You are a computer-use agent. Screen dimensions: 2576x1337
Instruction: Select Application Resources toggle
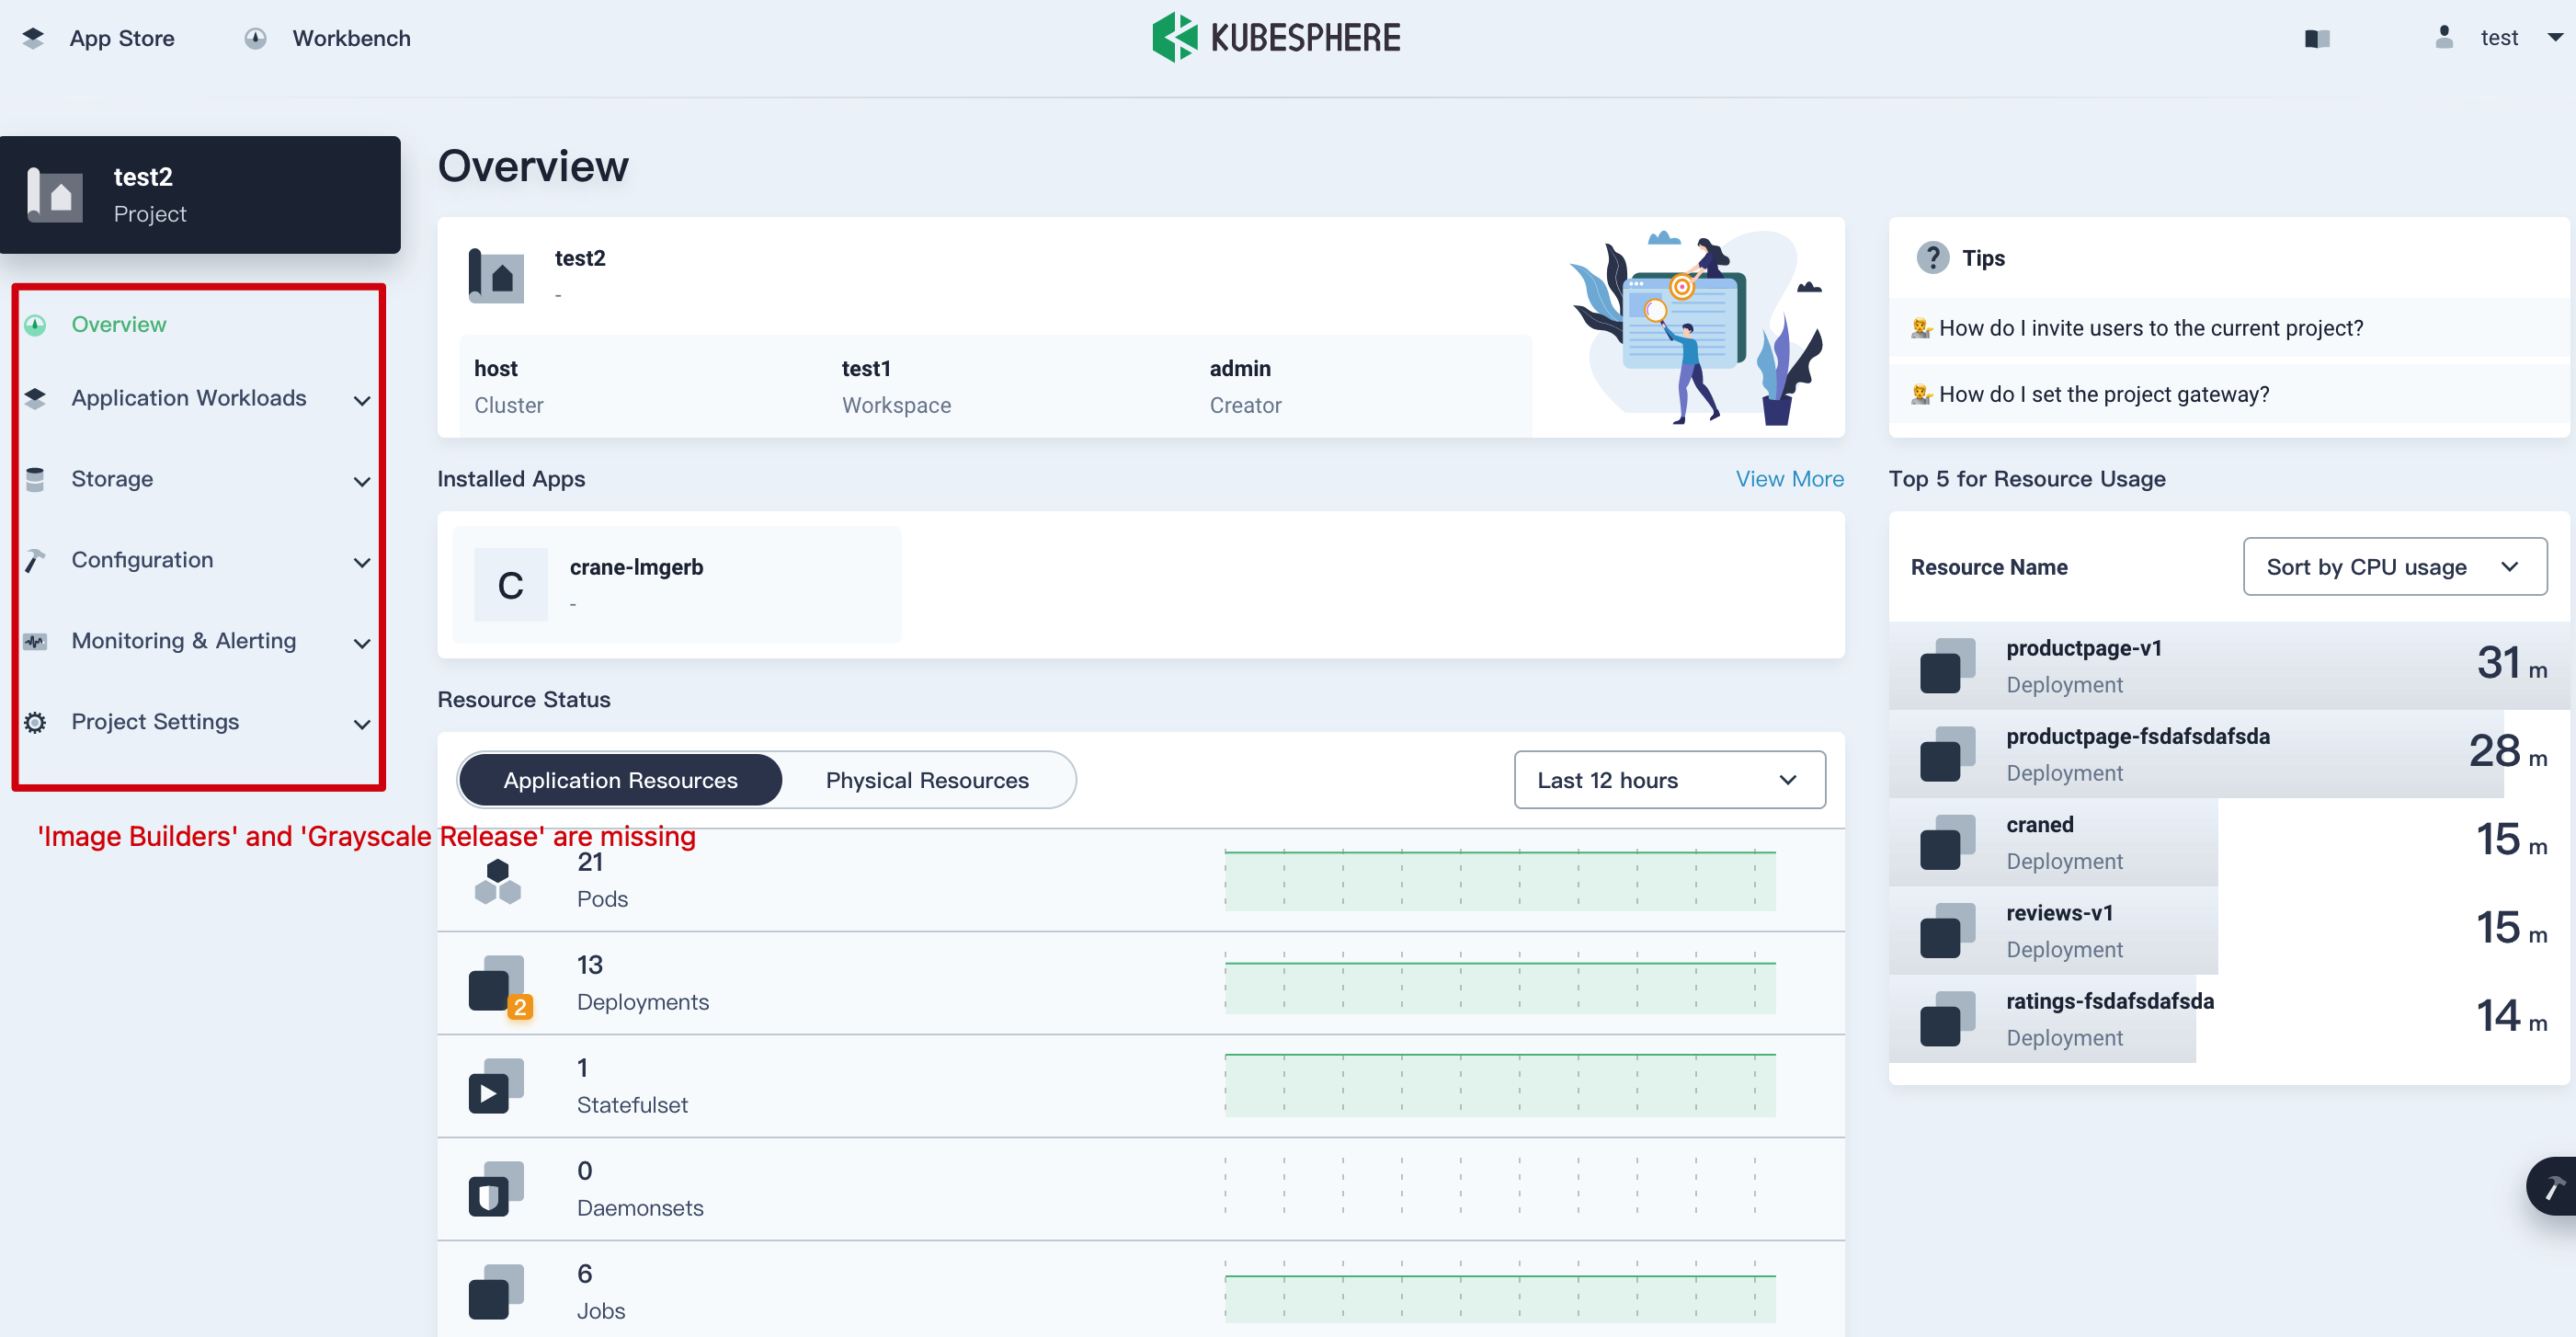tap(620, 780)
